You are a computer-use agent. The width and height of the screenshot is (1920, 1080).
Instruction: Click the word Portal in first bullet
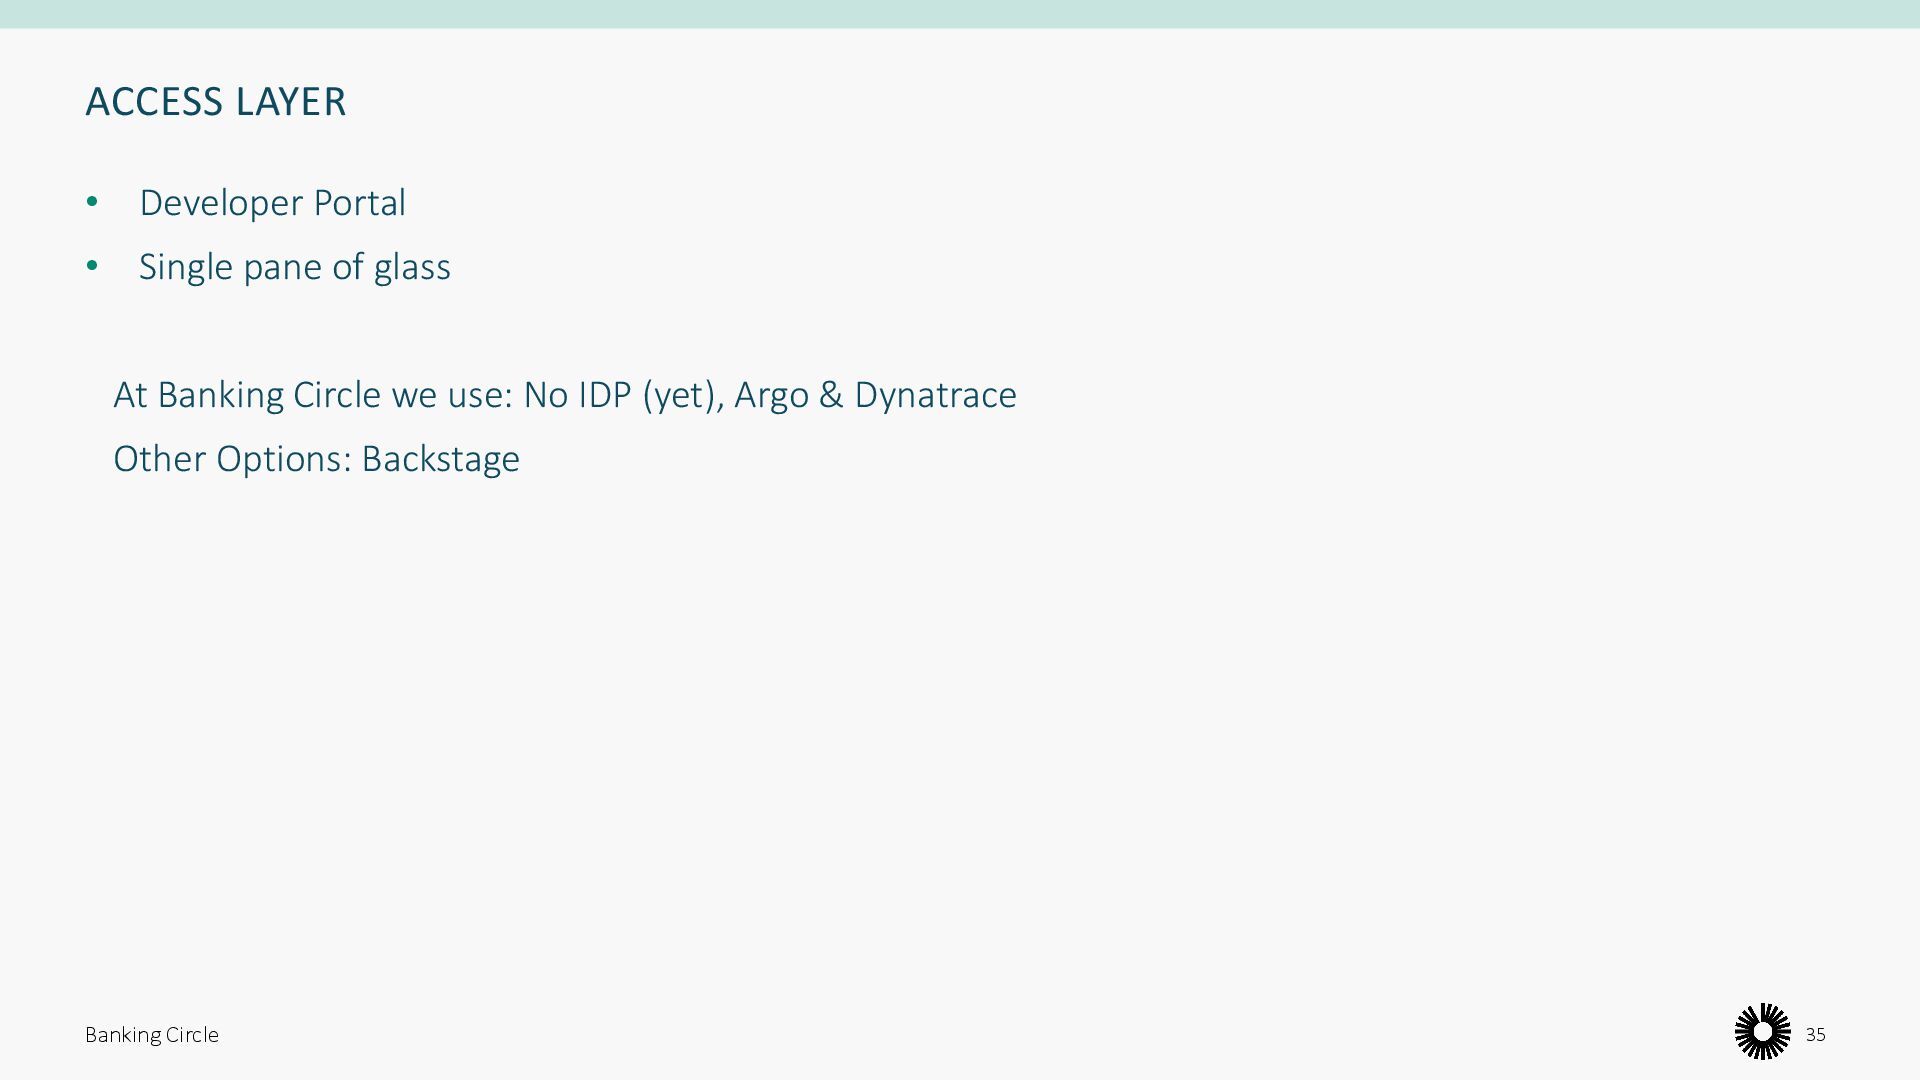359,203
